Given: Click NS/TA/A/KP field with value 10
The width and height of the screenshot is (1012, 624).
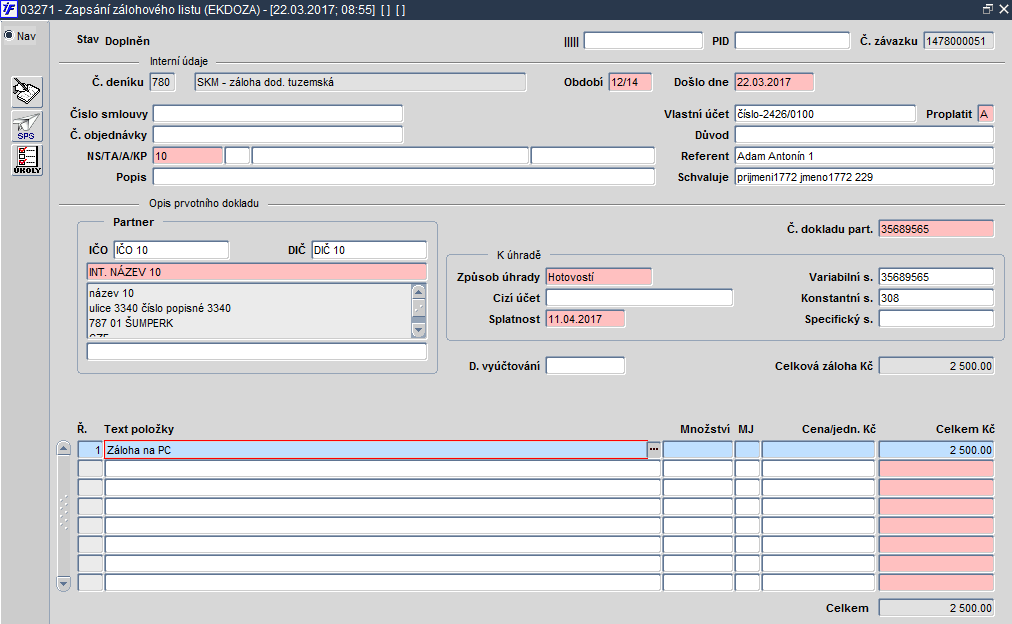Looking at the screenshot, I should [188, 156].
